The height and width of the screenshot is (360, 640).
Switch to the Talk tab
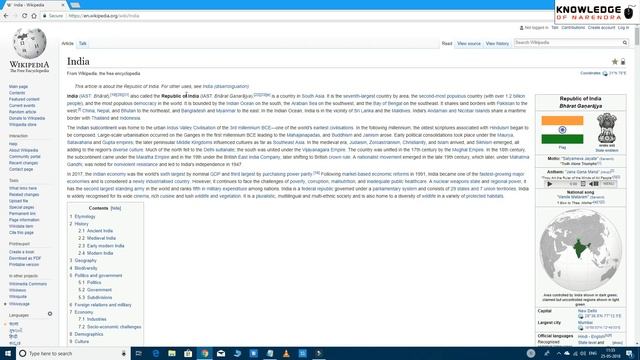[x=83, y=43]
